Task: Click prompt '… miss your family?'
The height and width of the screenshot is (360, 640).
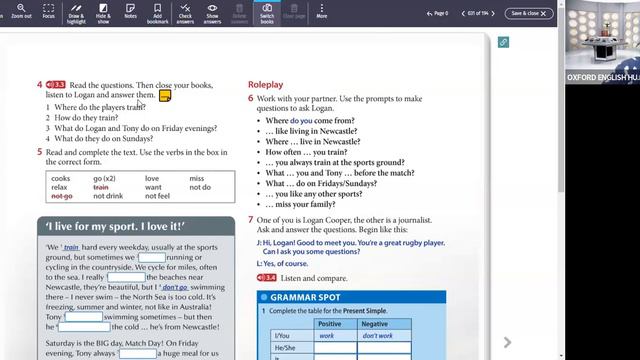Action: (300, 204)
